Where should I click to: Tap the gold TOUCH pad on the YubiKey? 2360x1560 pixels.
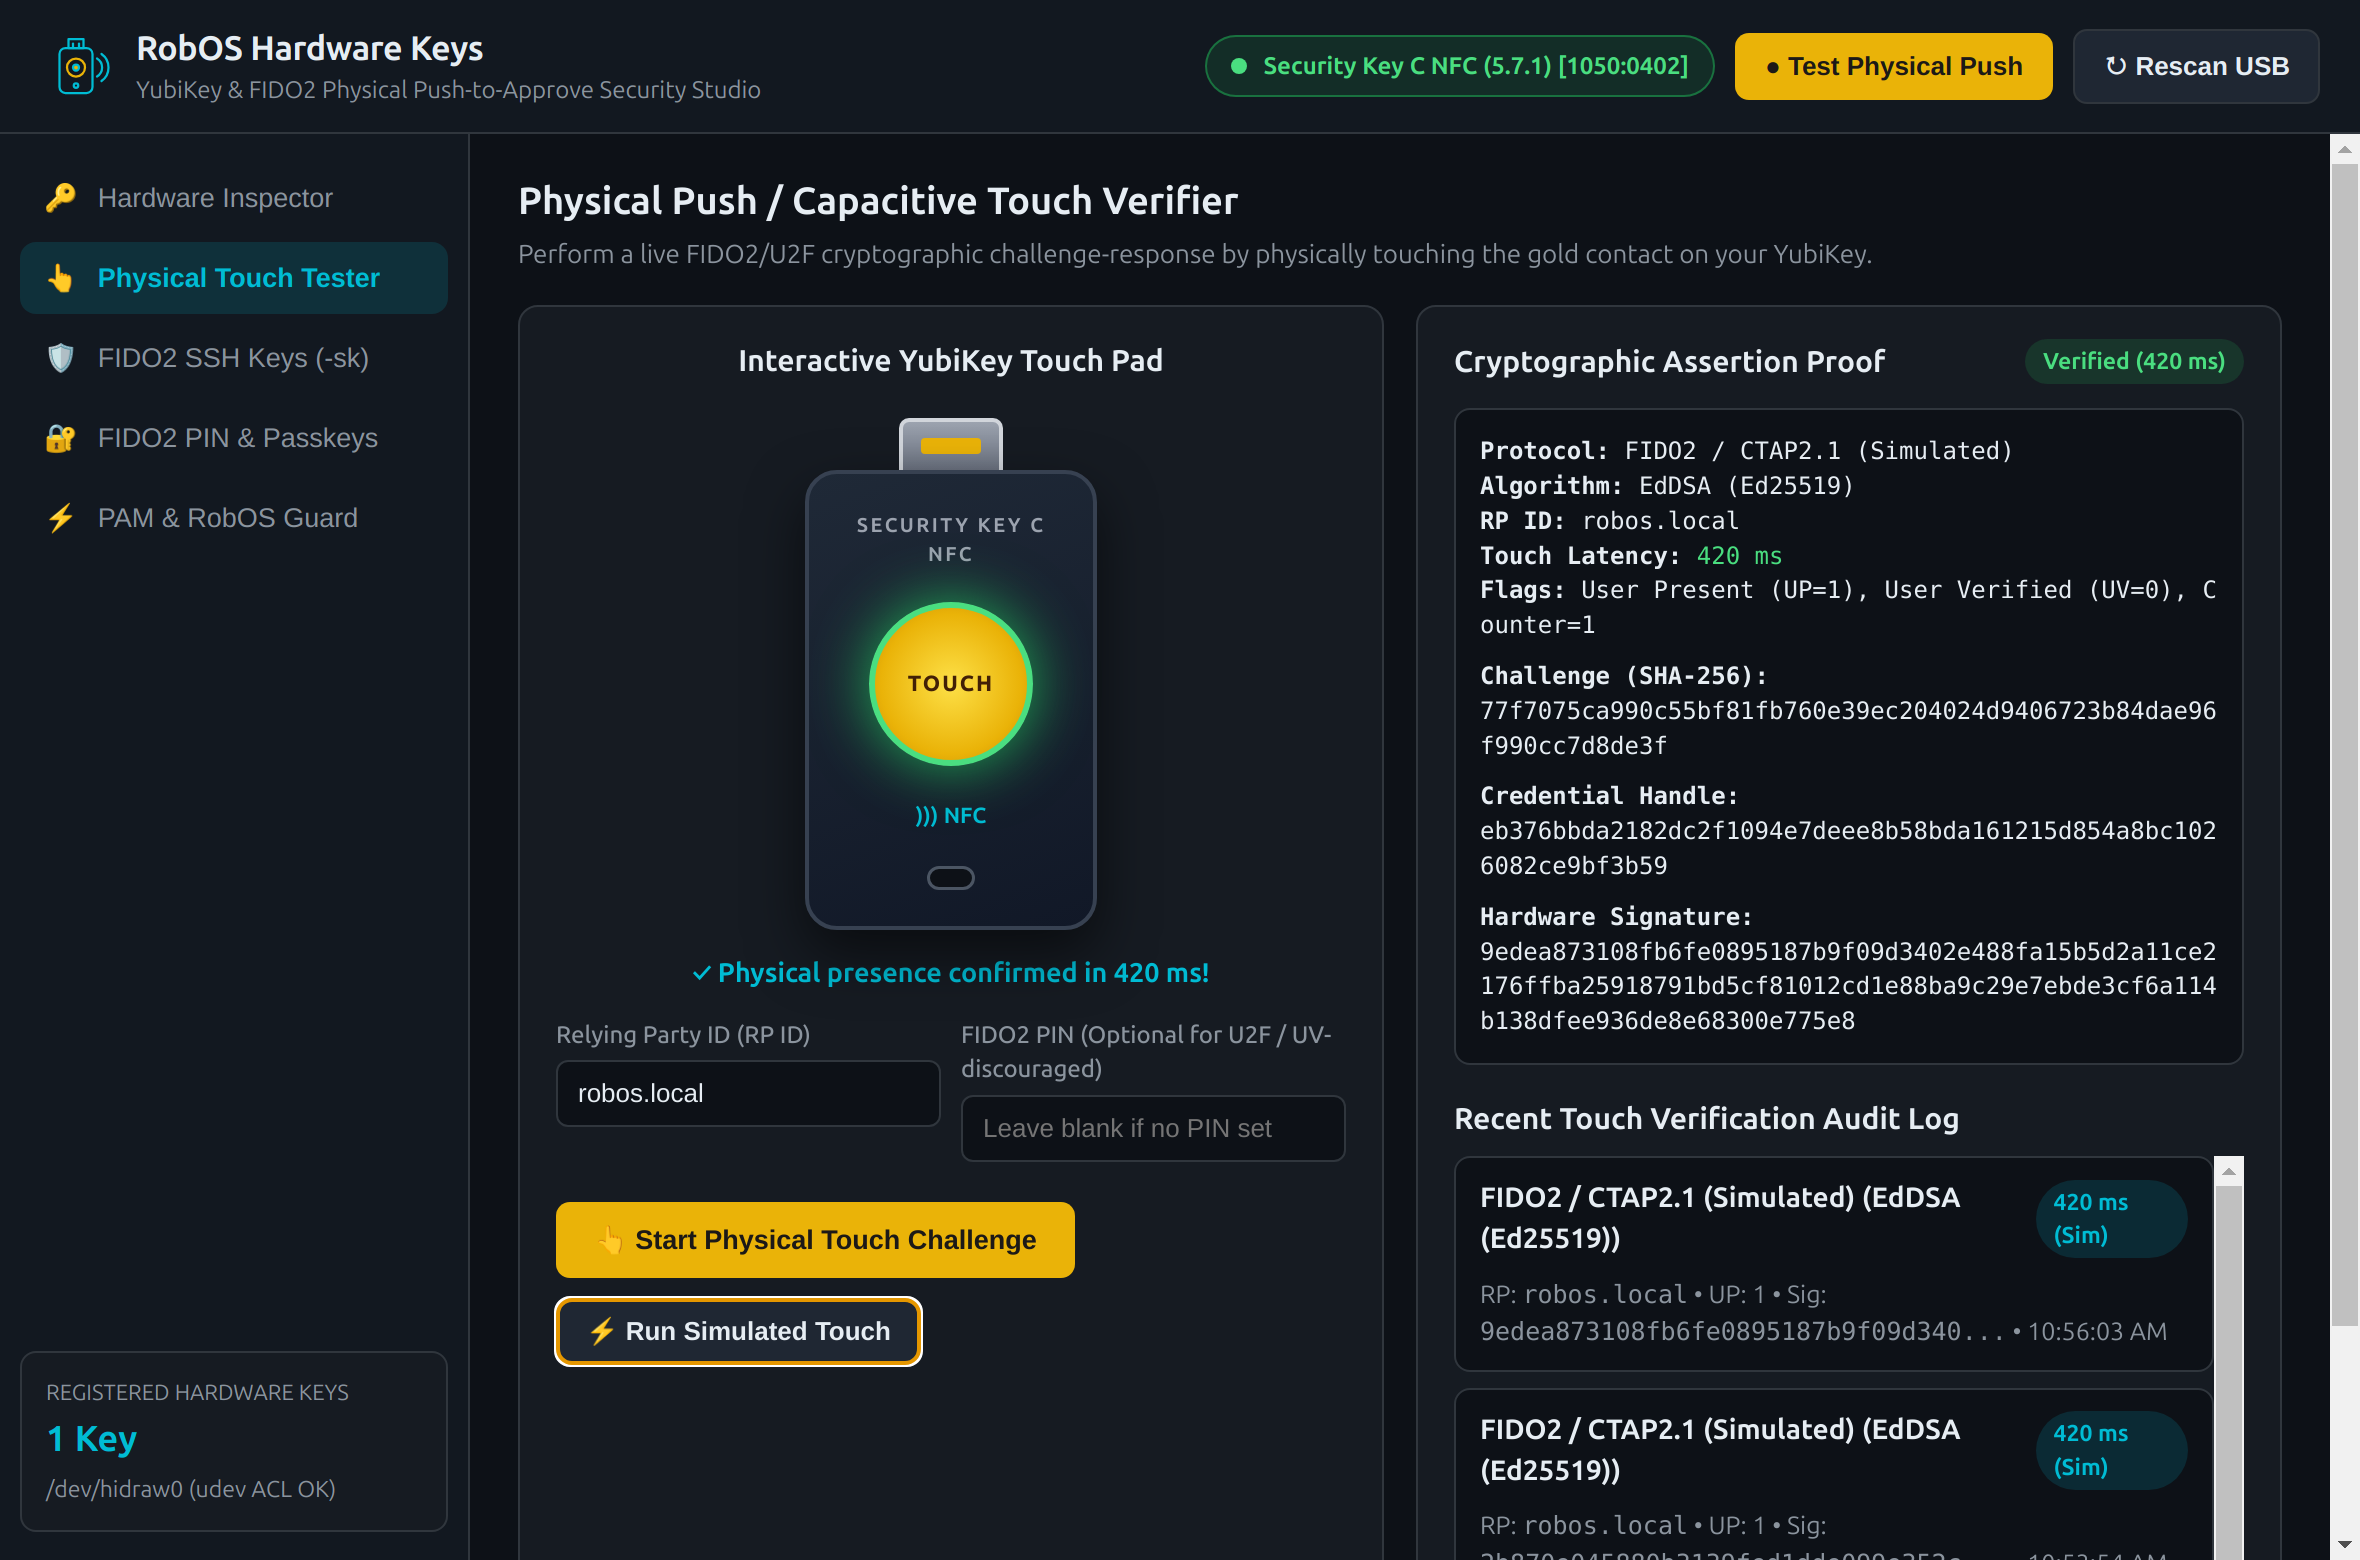click(950, 684)
